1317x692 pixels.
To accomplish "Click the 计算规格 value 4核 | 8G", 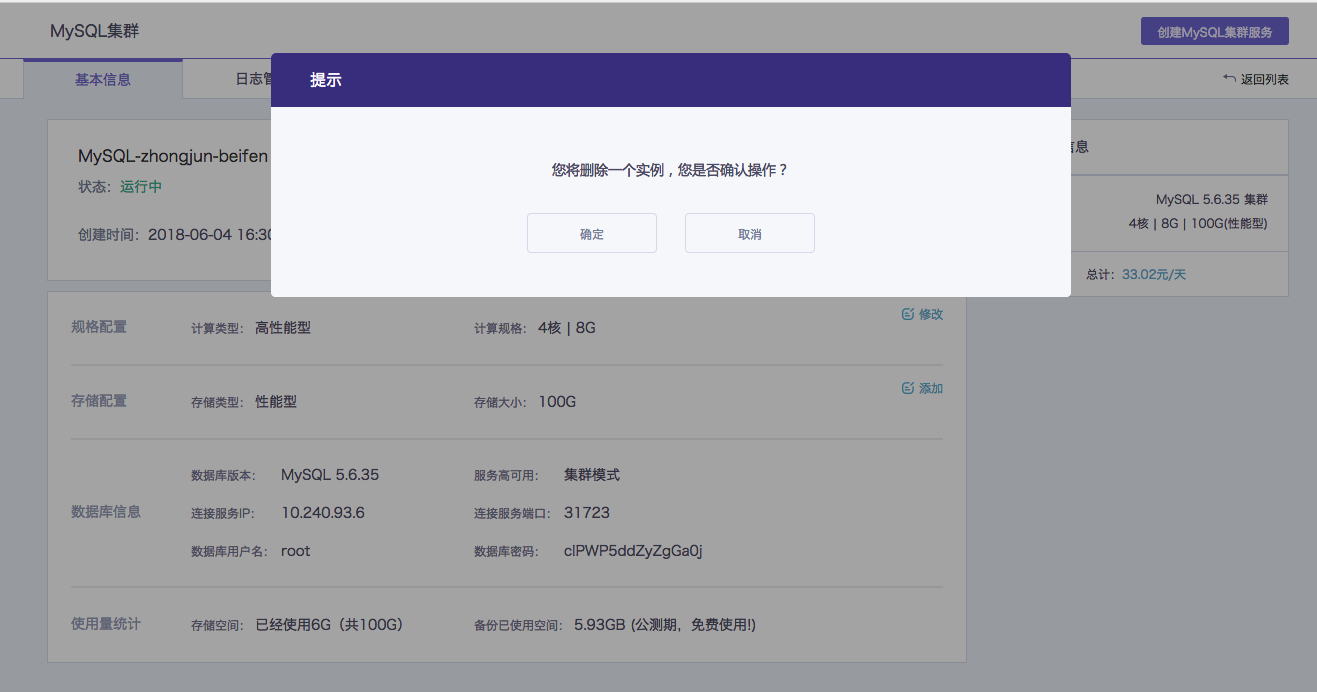I will click(567, 327).
